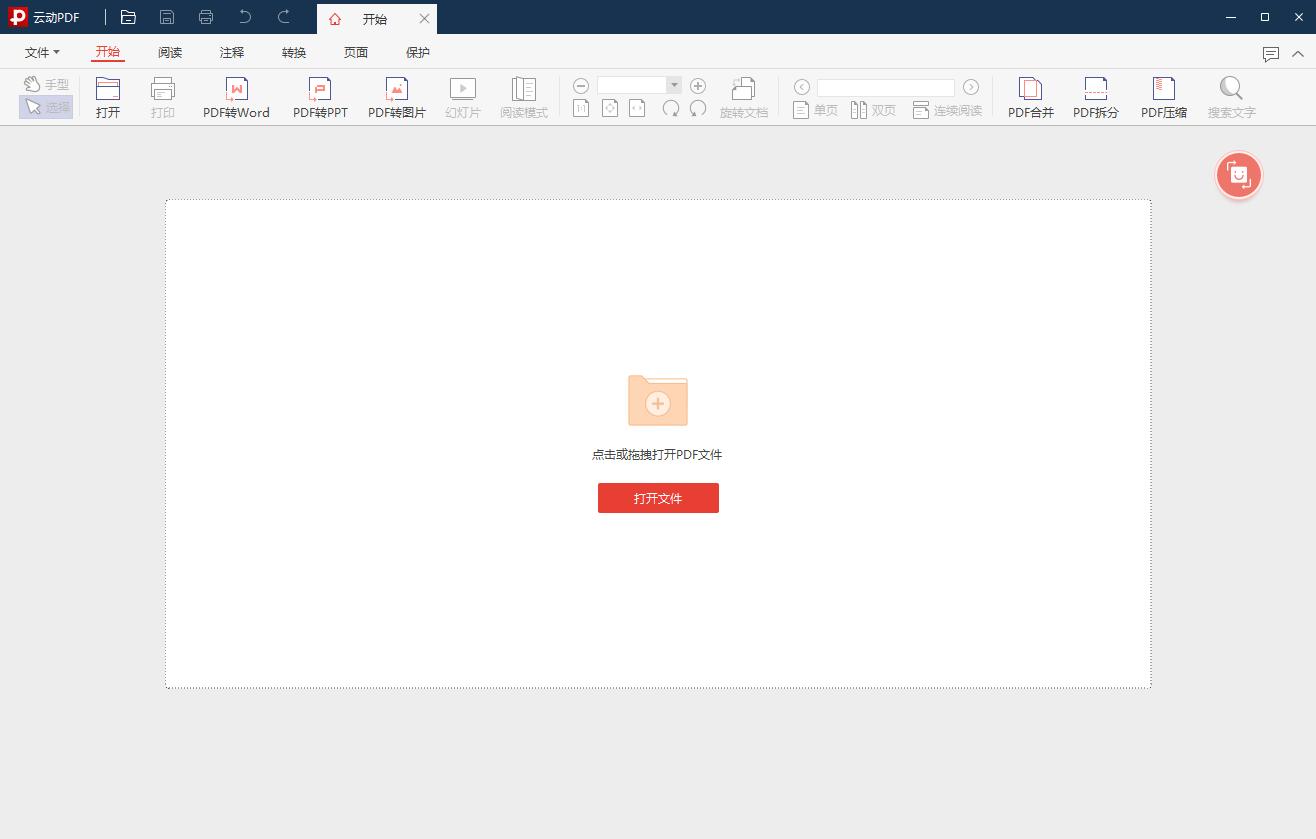The image size is (1316, 839).
Task: Set actual size 1:1 view
Action: pos(581,108)
